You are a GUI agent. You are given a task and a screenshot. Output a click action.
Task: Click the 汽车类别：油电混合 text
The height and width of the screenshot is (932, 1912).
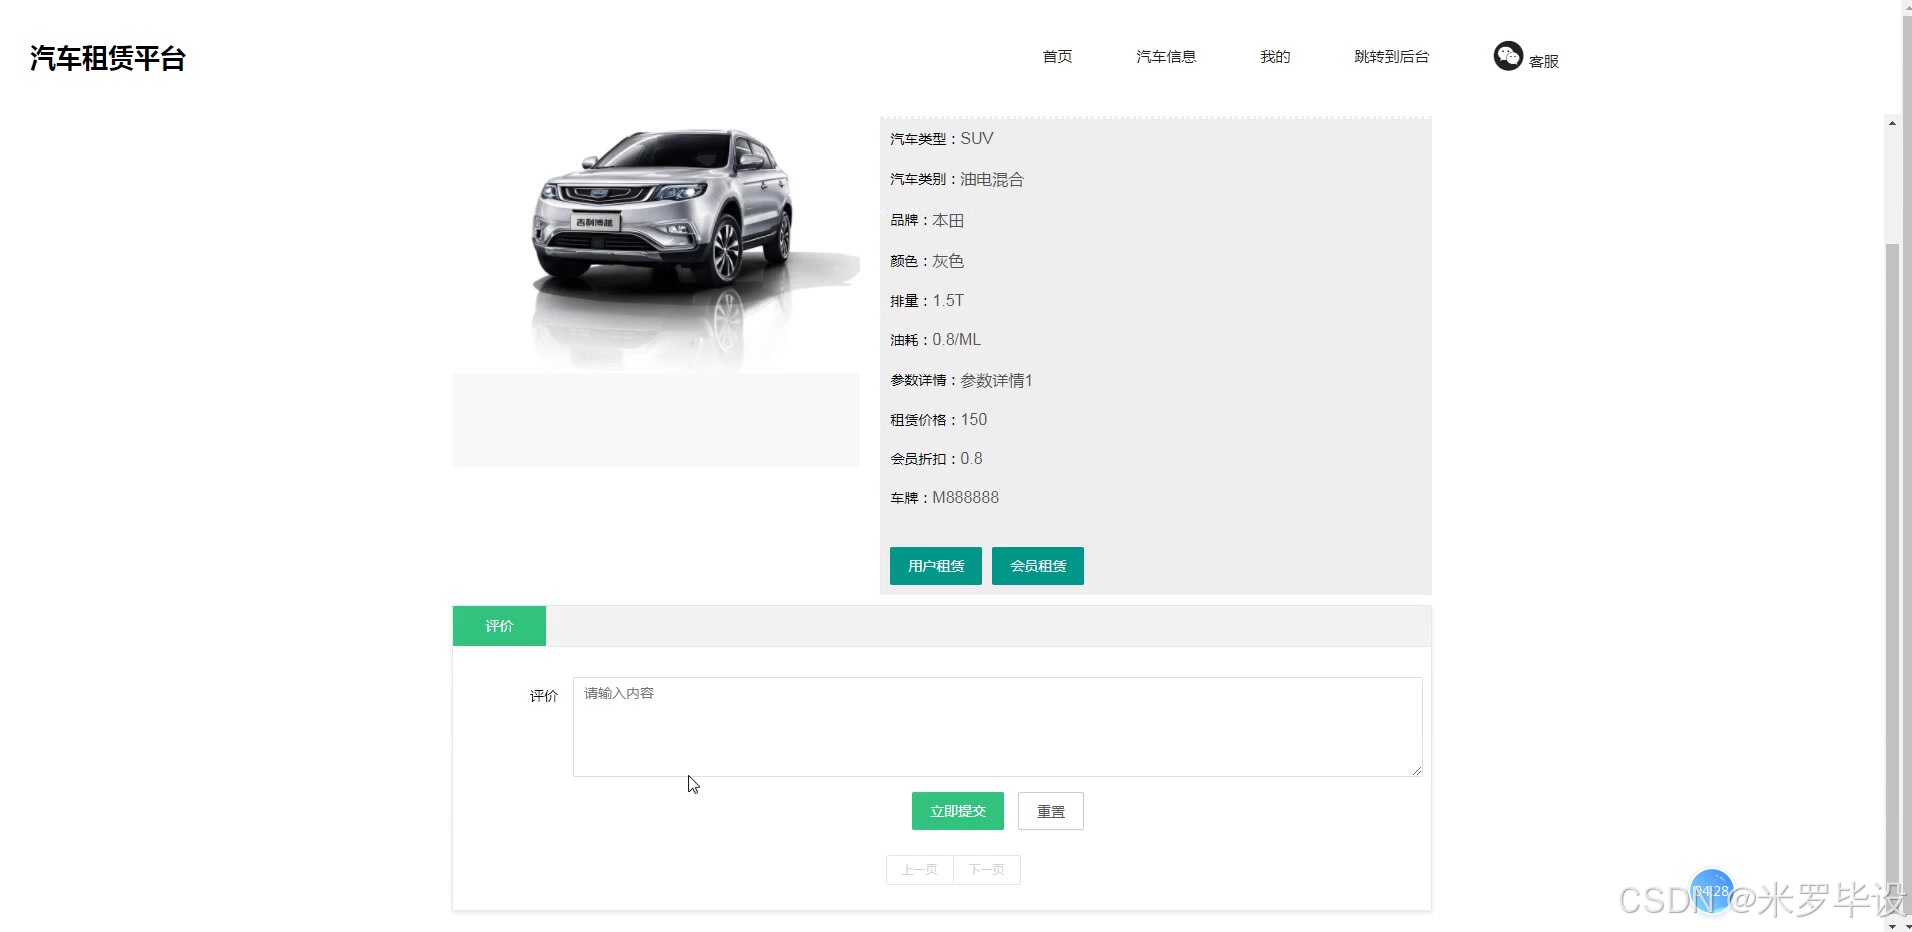957,180
